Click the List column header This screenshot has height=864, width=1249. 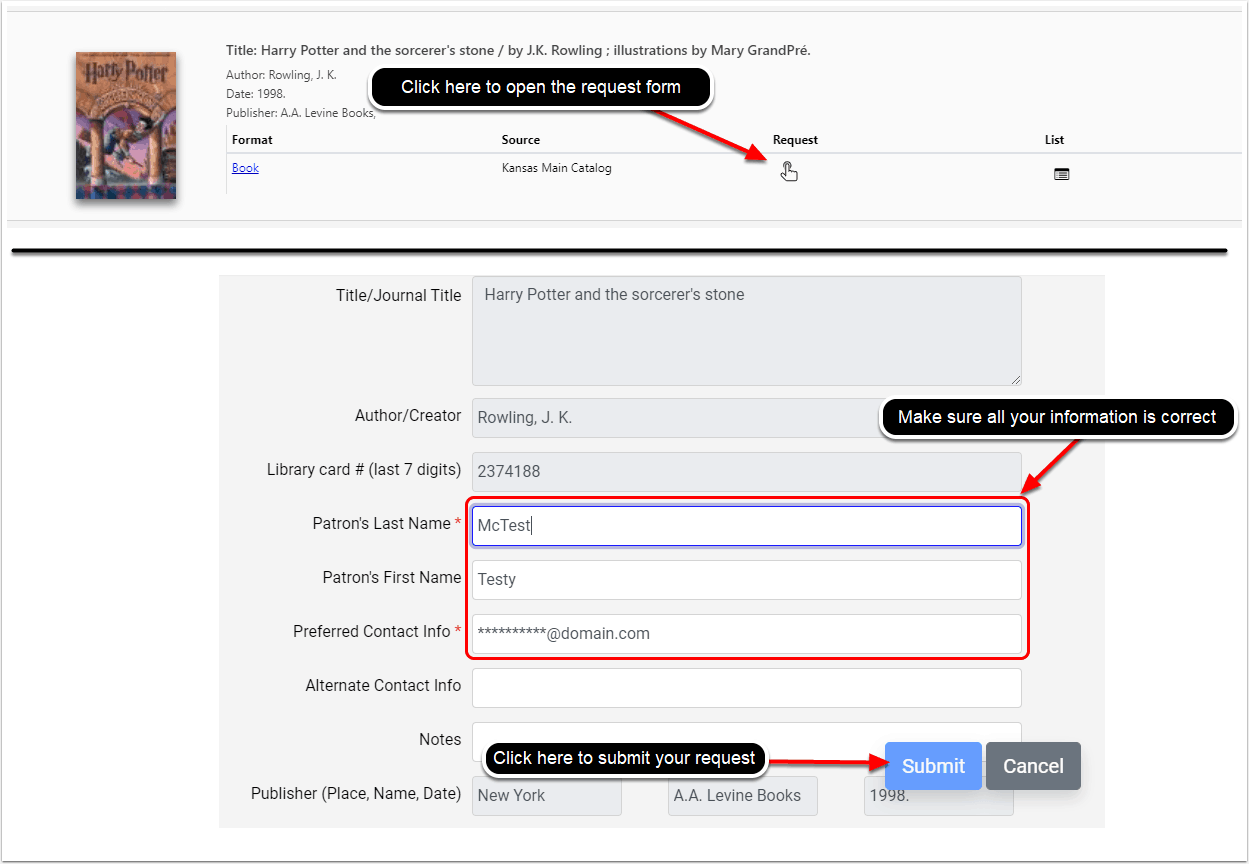tap(1054, 140)
